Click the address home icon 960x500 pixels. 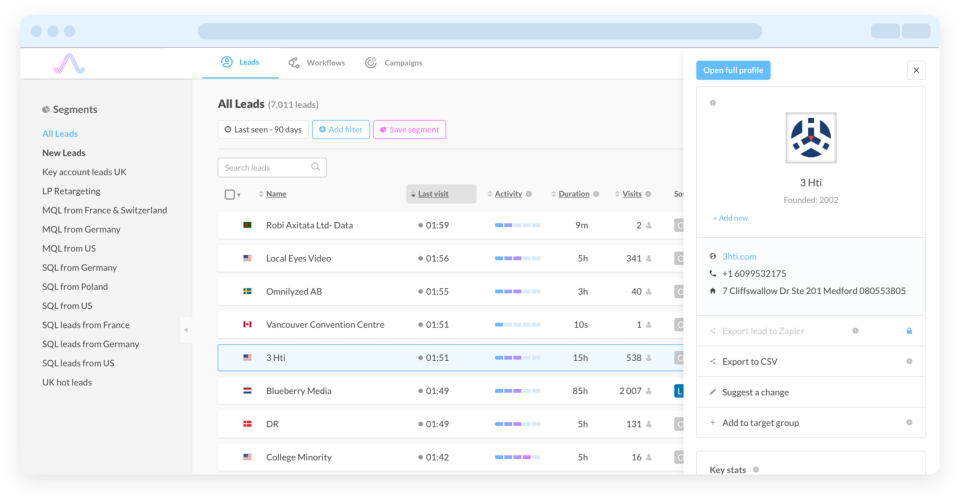(713, 291)
